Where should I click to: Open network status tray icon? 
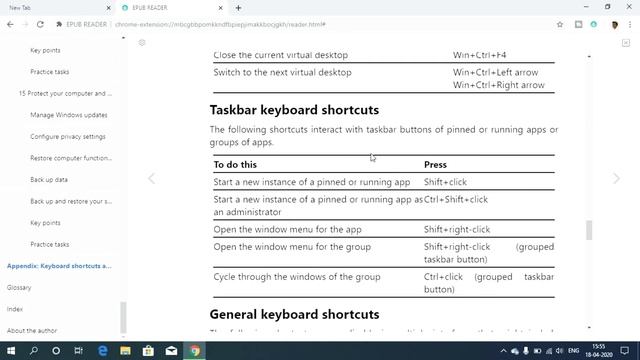(x=549, y=351)
